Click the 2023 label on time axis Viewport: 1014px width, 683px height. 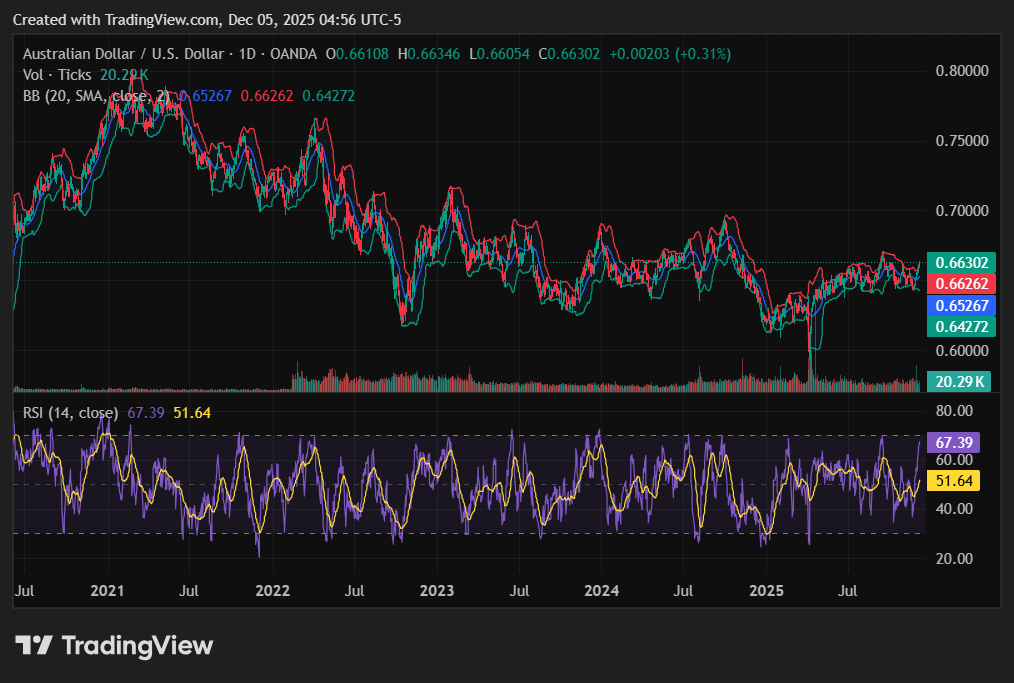point(437,591)
